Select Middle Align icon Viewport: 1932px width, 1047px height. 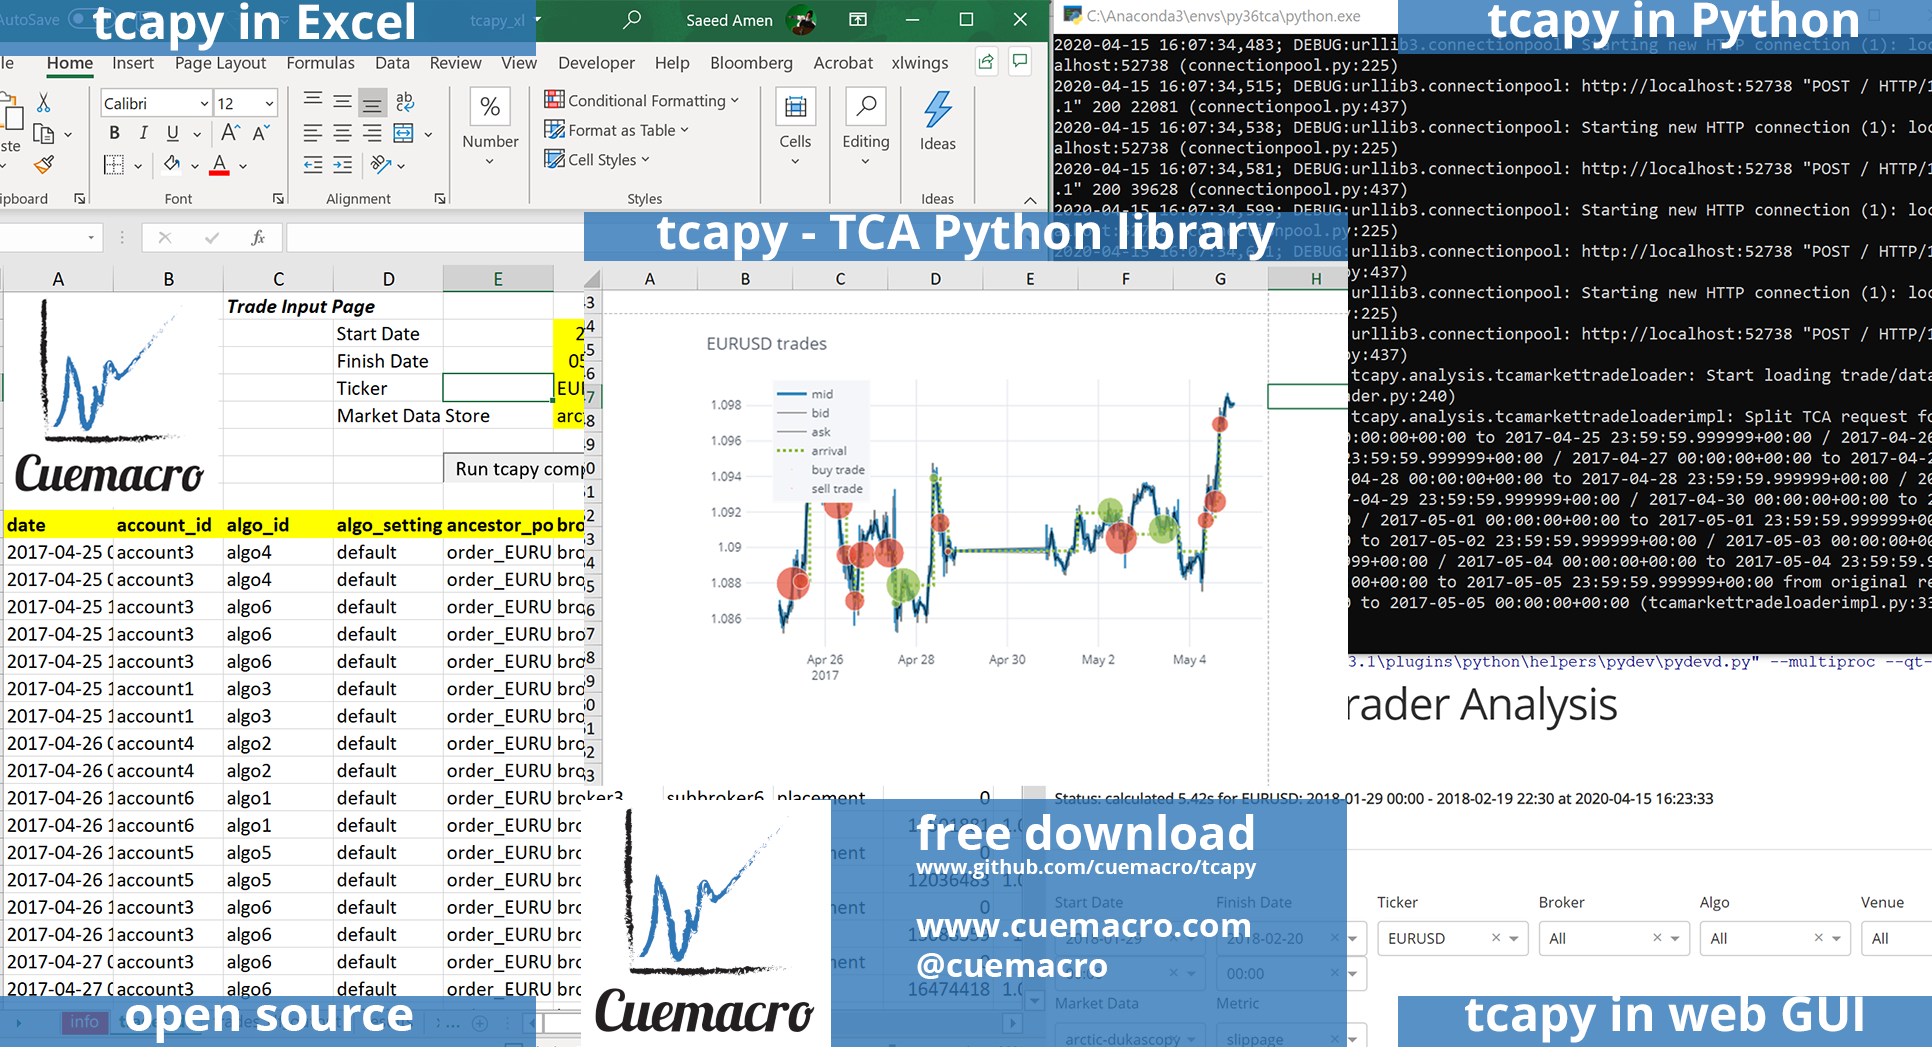(x=342, y=101)
